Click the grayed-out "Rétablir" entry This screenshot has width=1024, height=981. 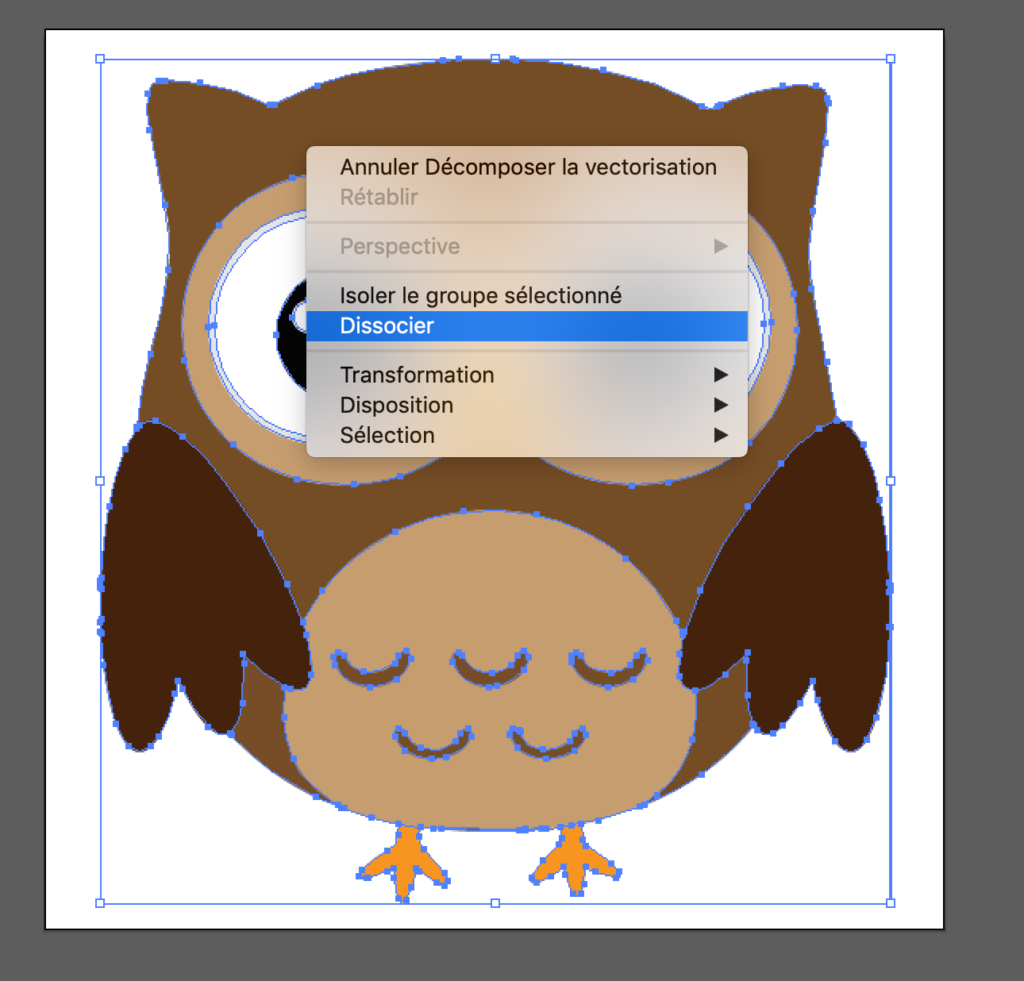379,197
